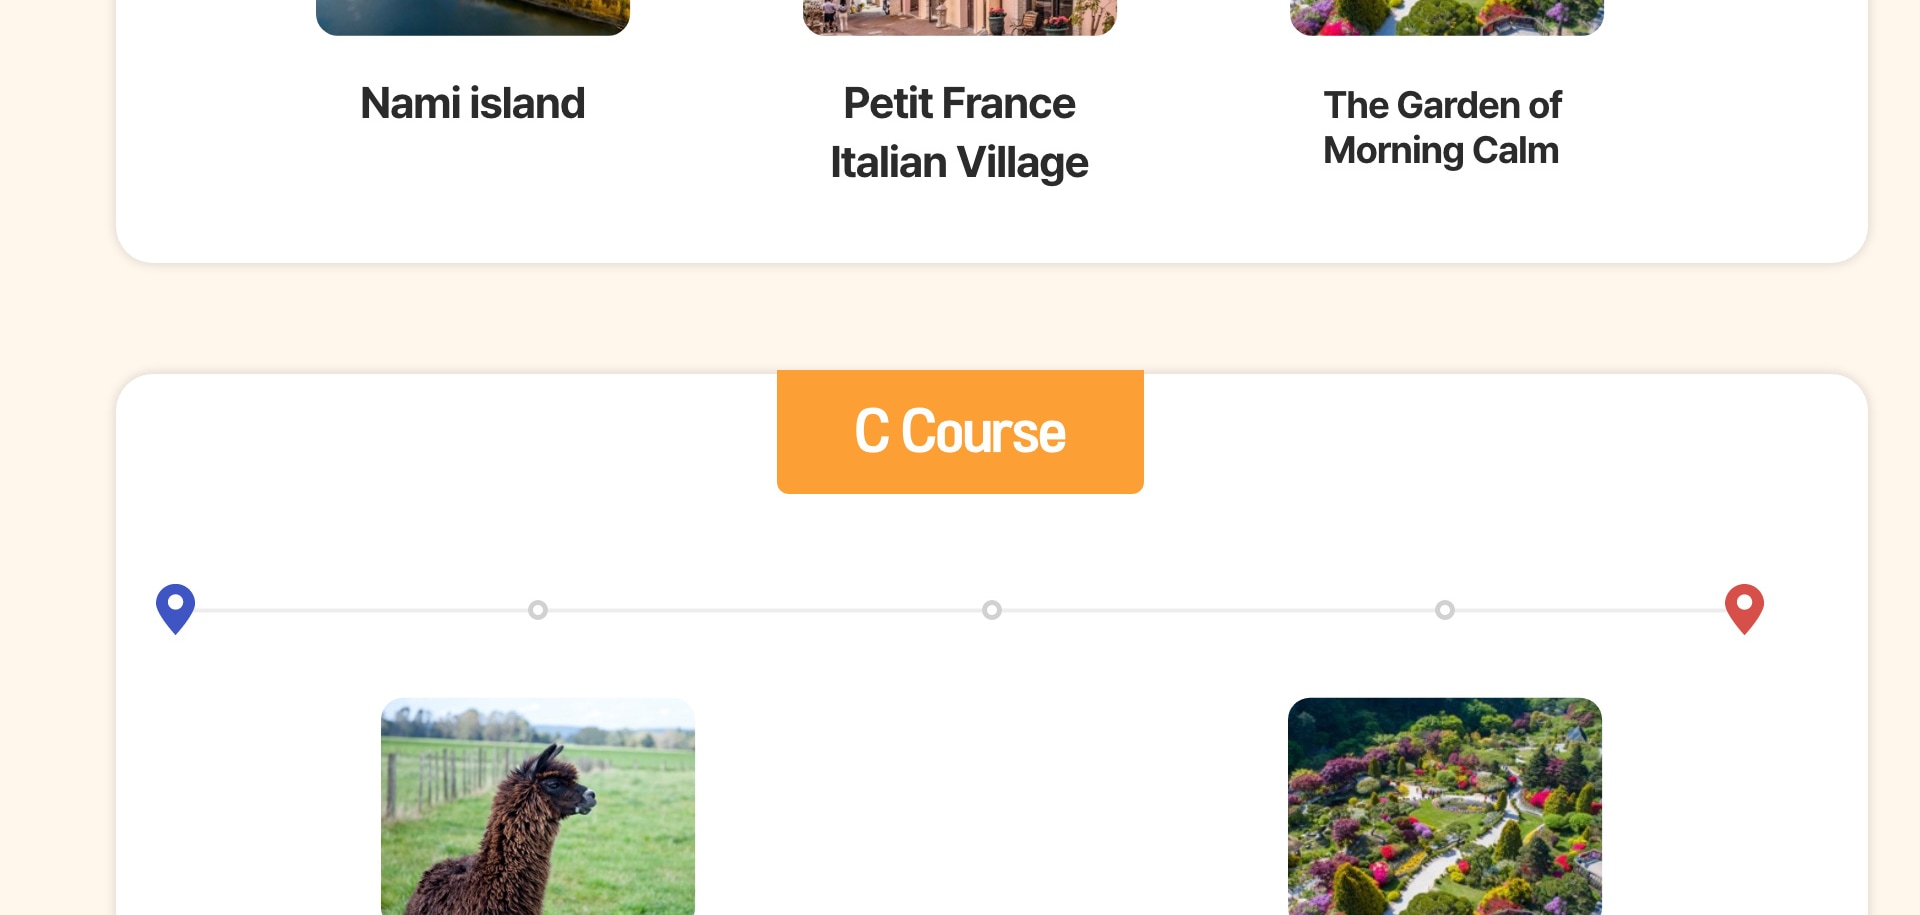Click the Petit France street photo

(960, 16)
